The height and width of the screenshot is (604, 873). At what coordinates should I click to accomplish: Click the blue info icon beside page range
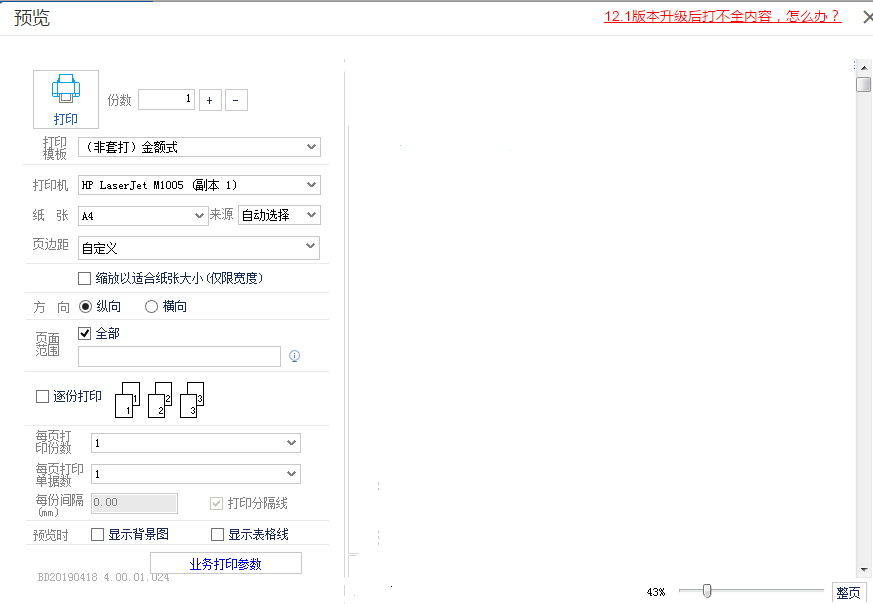294,356
